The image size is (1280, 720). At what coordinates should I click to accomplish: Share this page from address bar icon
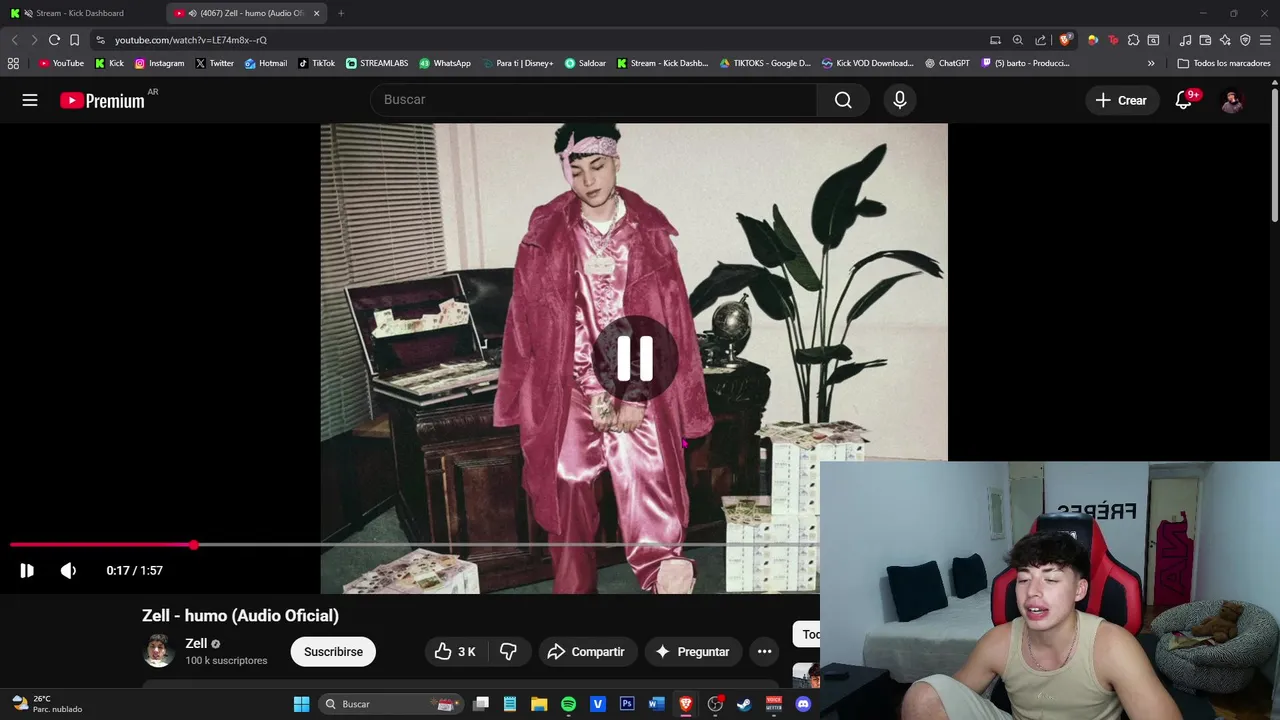[x=1041, y=40]
